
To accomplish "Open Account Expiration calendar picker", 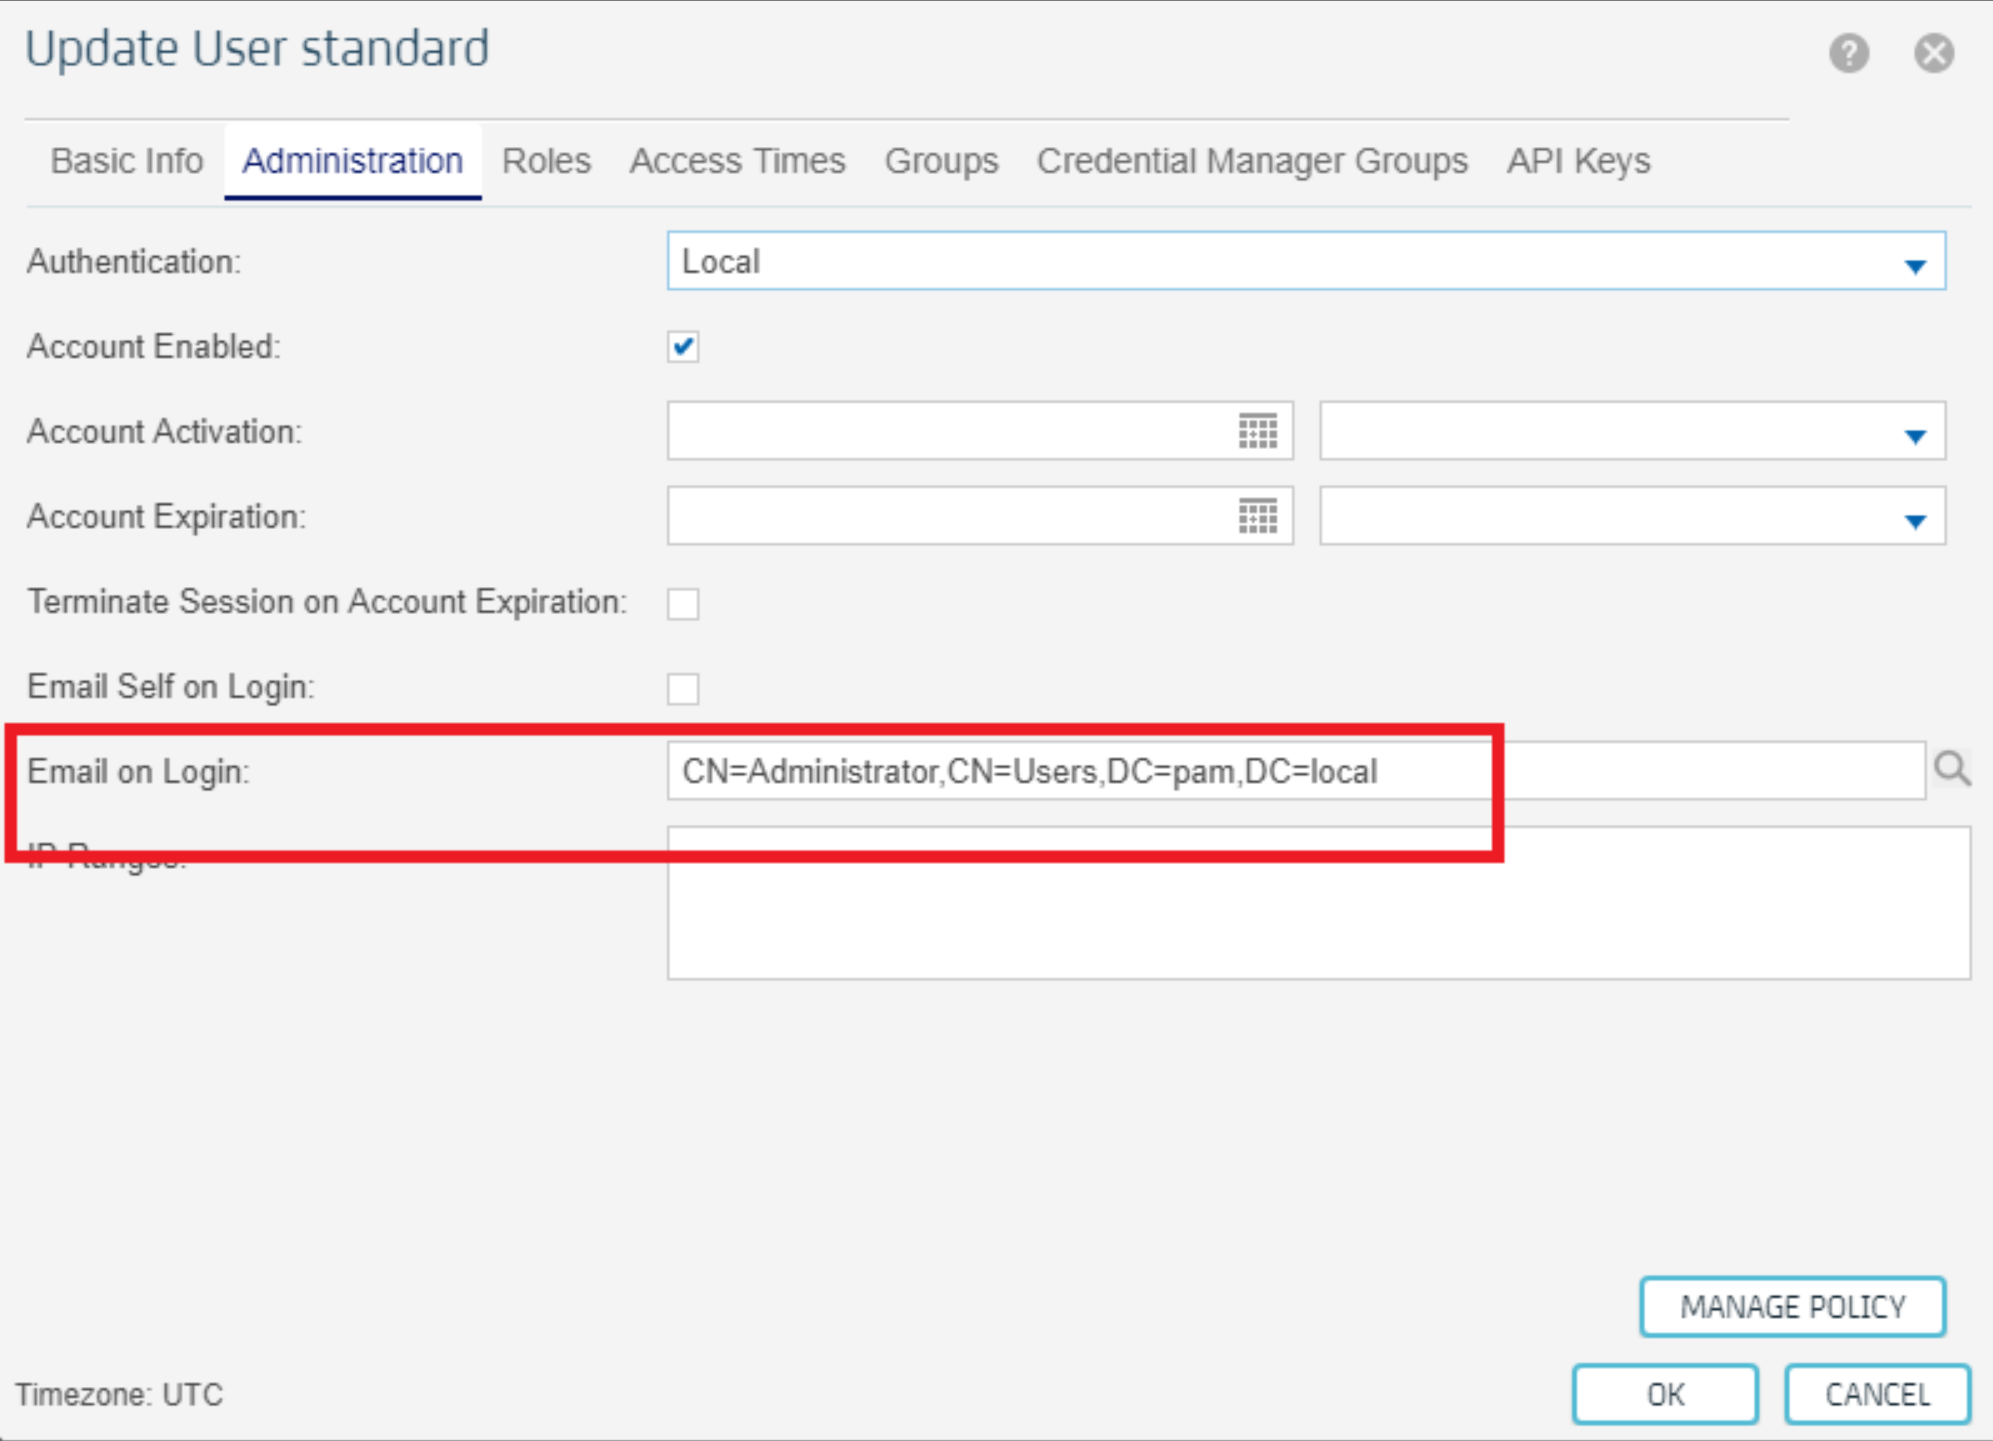I will [x=1257, y=517].
